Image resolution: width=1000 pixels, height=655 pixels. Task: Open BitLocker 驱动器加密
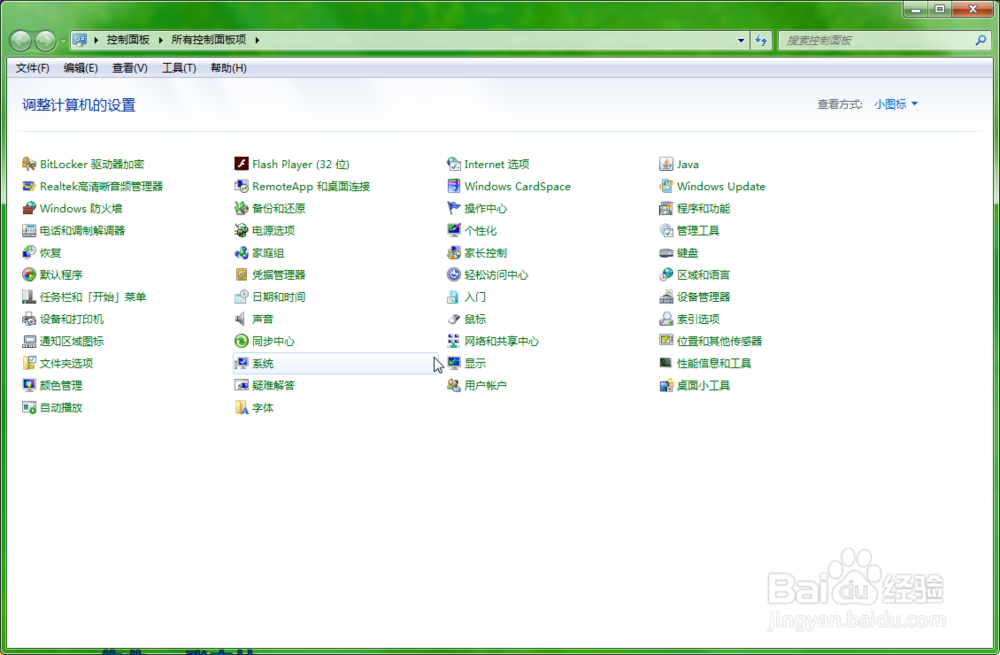83,164
